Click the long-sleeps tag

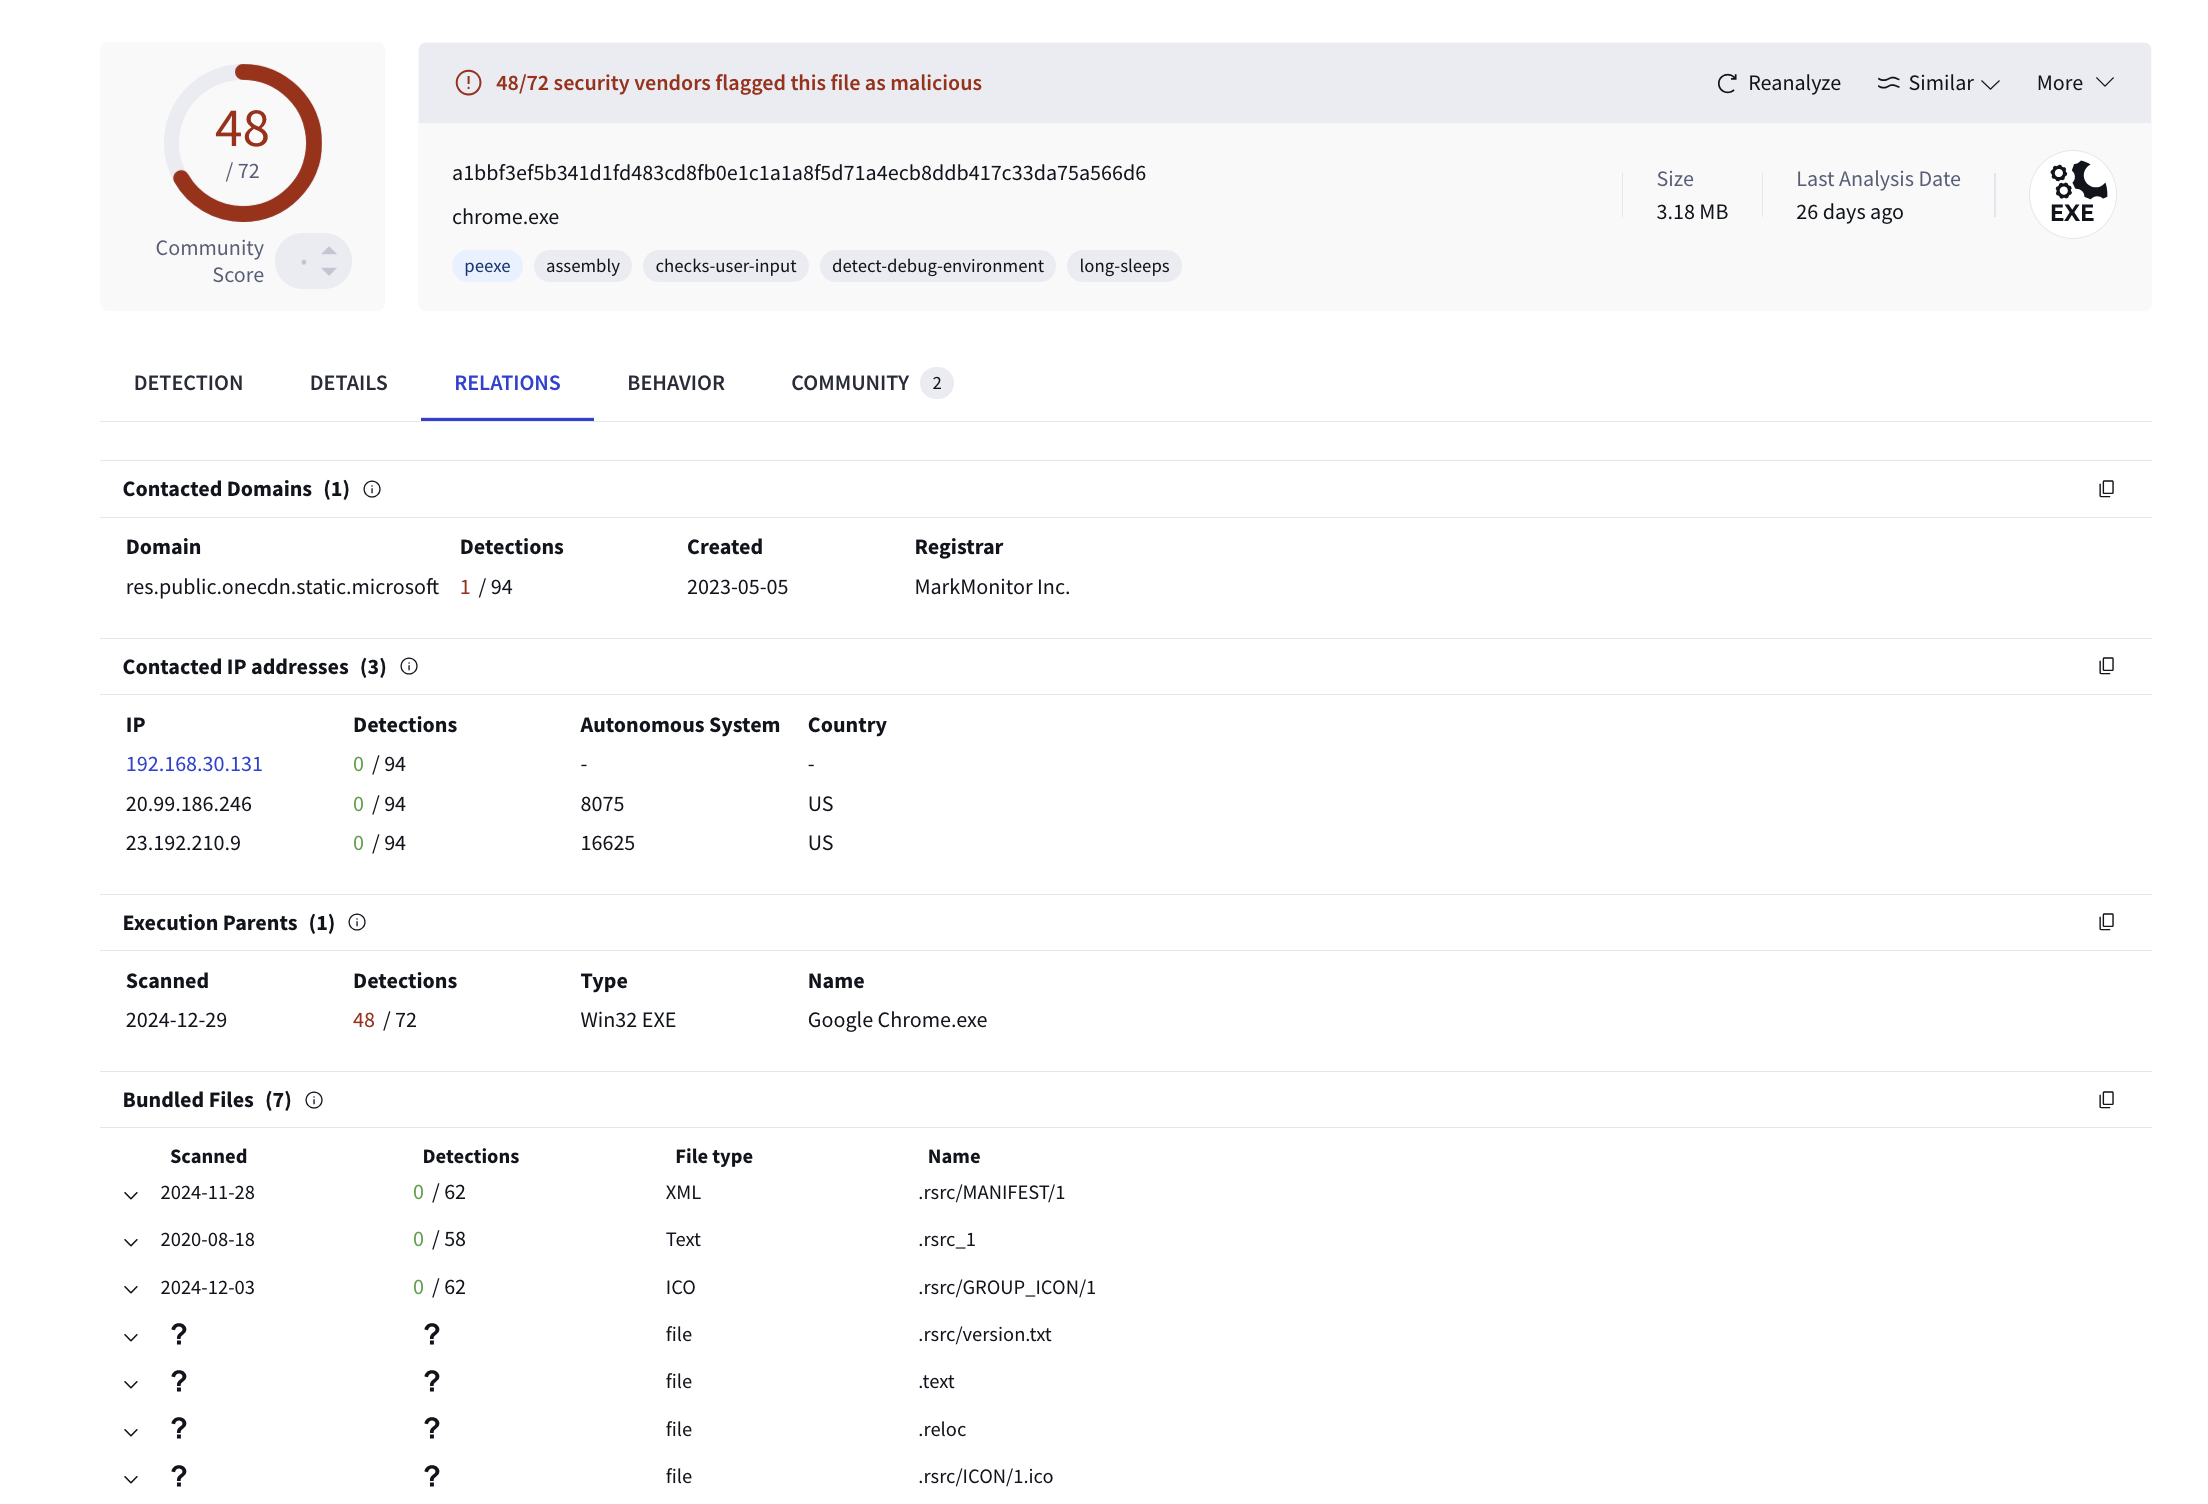click(x=1124, y=266)
